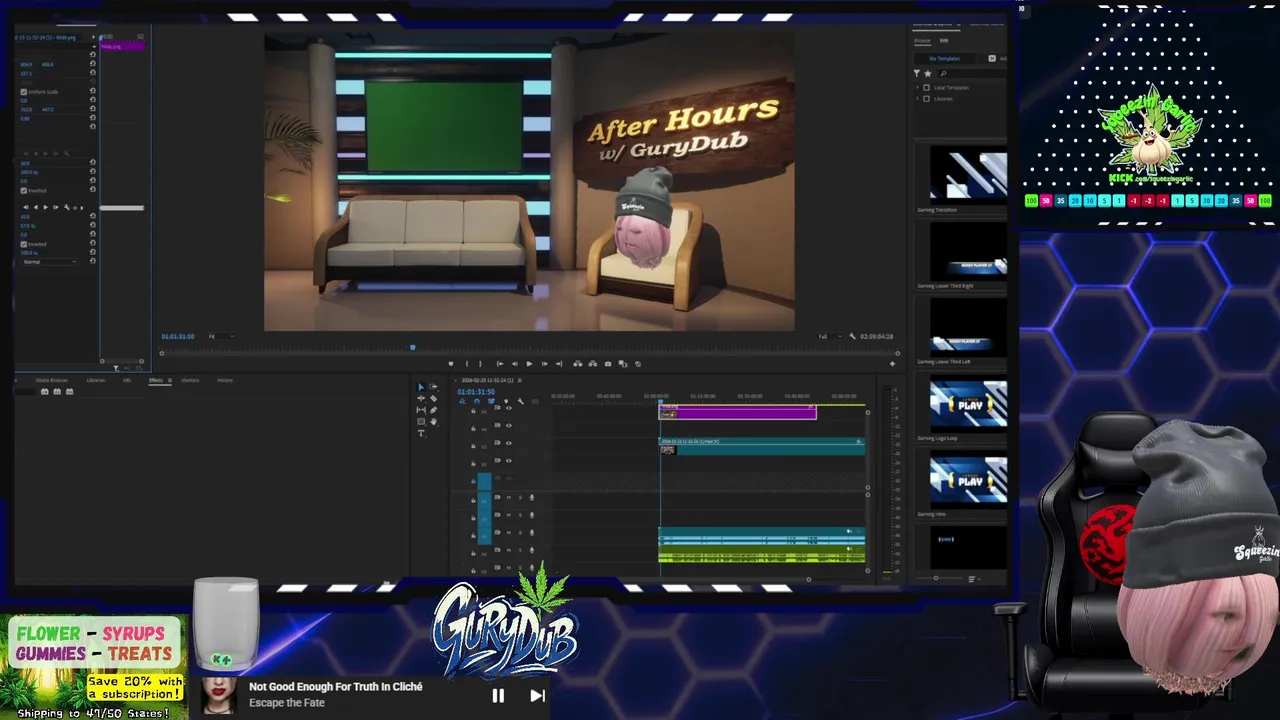Toggle eye visibility of top video track
Image resolution: width=1280 pixels, height=720 pixels.
[x=509, y=408]
